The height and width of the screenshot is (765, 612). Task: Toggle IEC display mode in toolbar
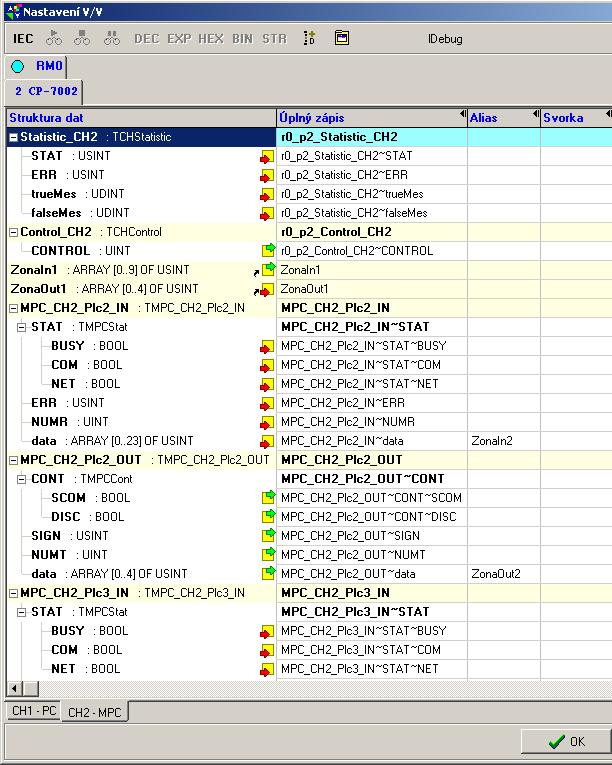click(x=23, y=39)
